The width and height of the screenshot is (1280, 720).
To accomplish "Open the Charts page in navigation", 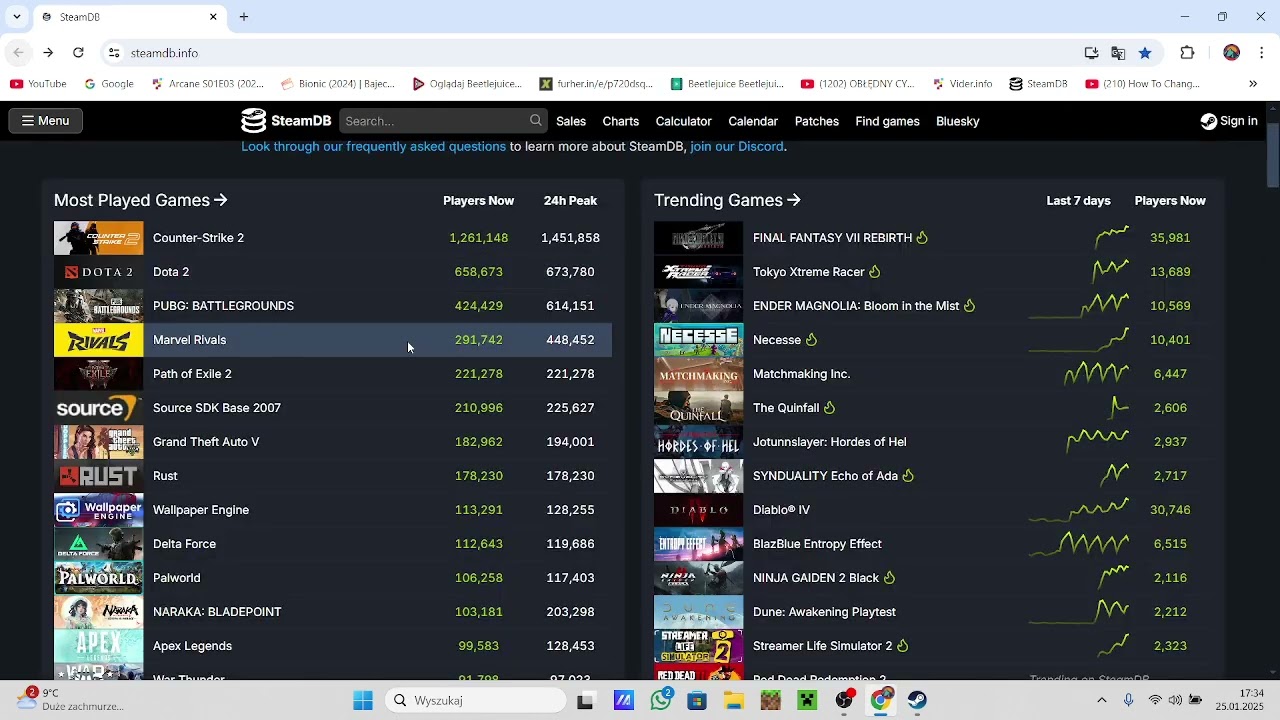I will tap(620, 121).
